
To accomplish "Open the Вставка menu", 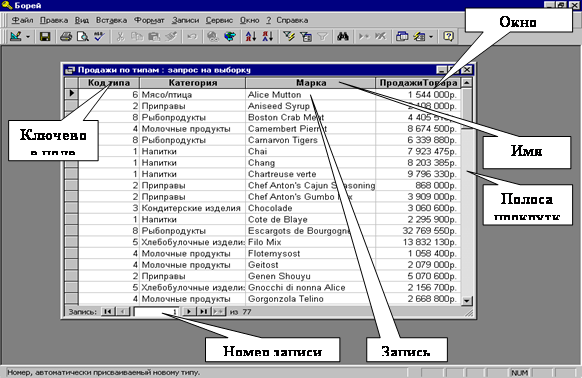I will 111,20.
